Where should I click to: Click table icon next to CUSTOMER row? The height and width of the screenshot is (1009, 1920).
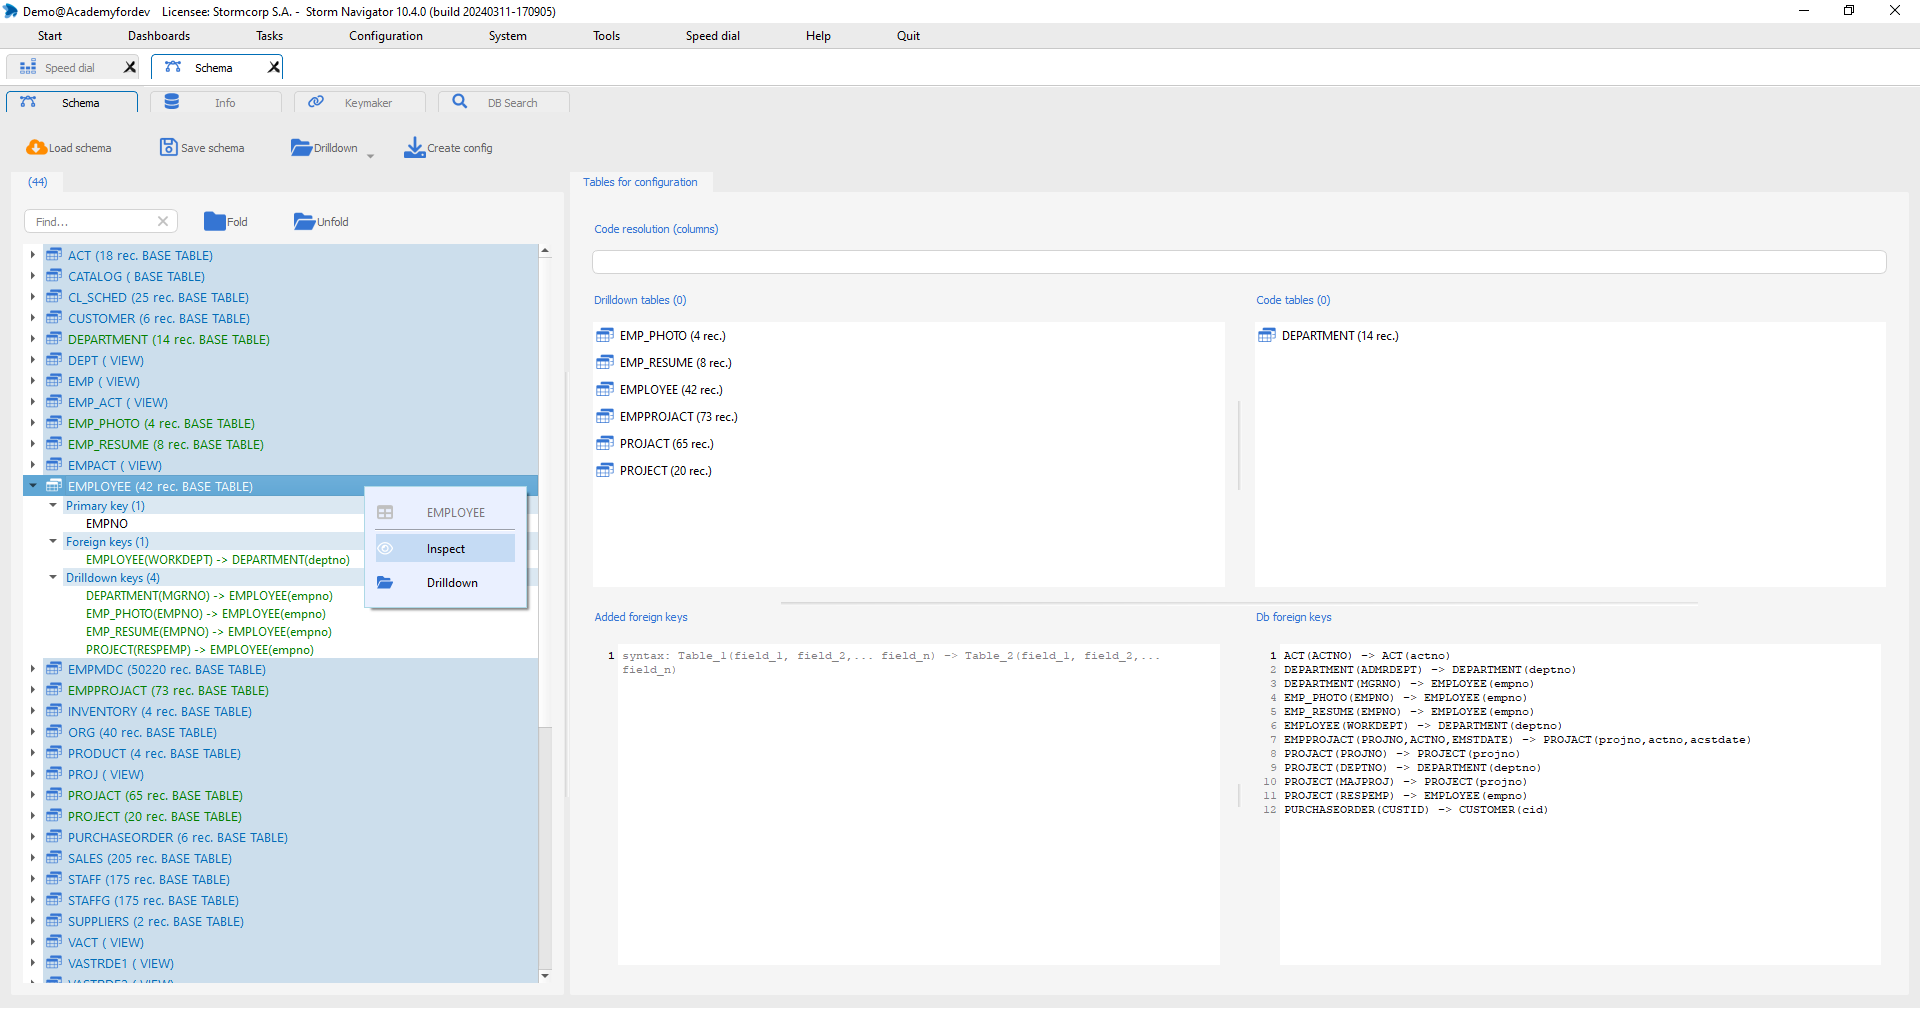[x=54, y=318]
